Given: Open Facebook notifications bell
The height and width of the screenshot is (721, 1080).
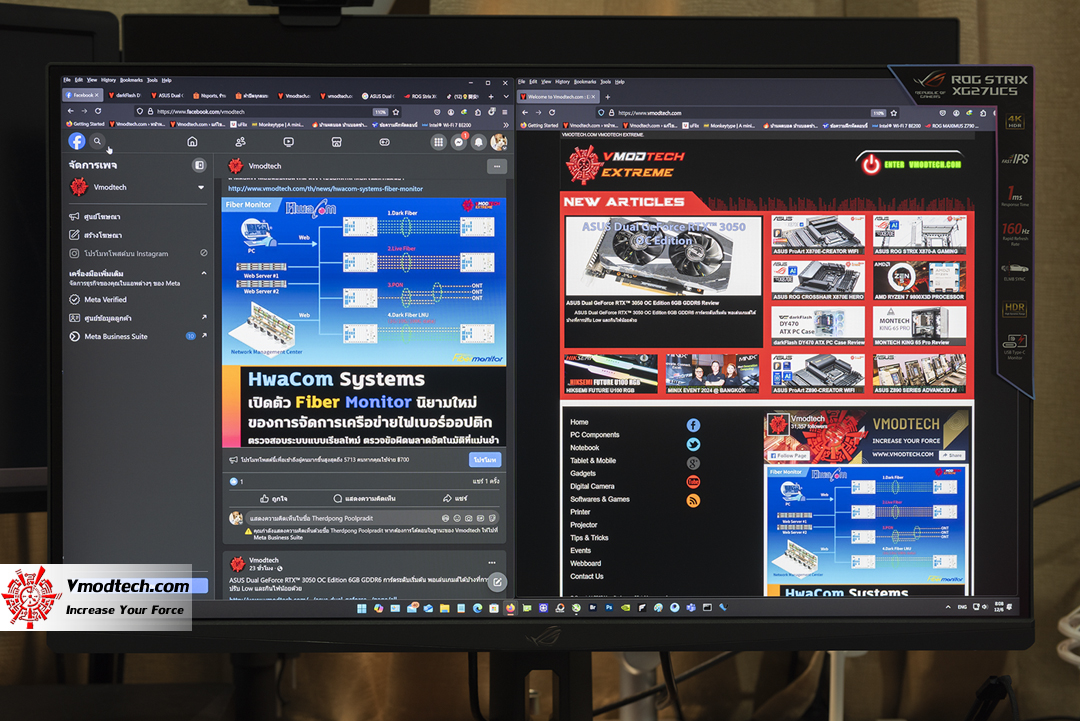Looking at the screenshot, I should [479, 143].
